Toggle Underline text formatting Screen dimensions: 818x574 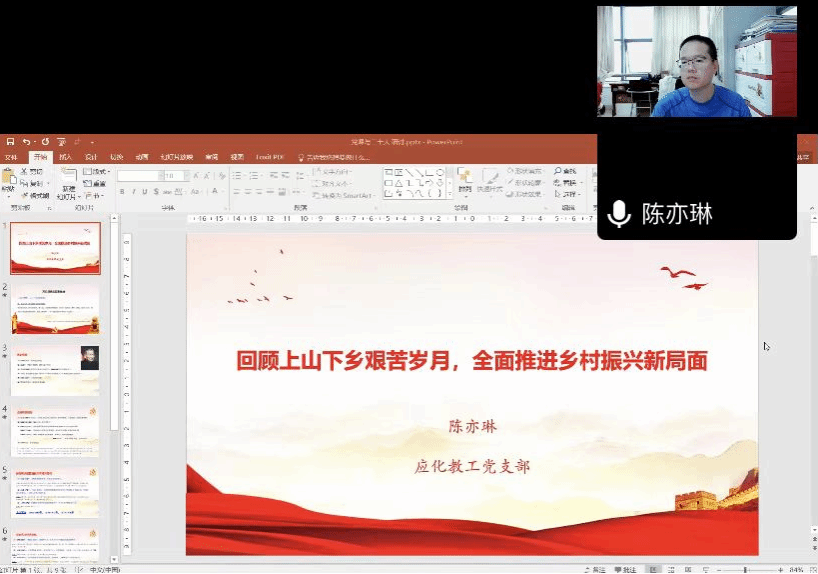(x=146, y=191)
